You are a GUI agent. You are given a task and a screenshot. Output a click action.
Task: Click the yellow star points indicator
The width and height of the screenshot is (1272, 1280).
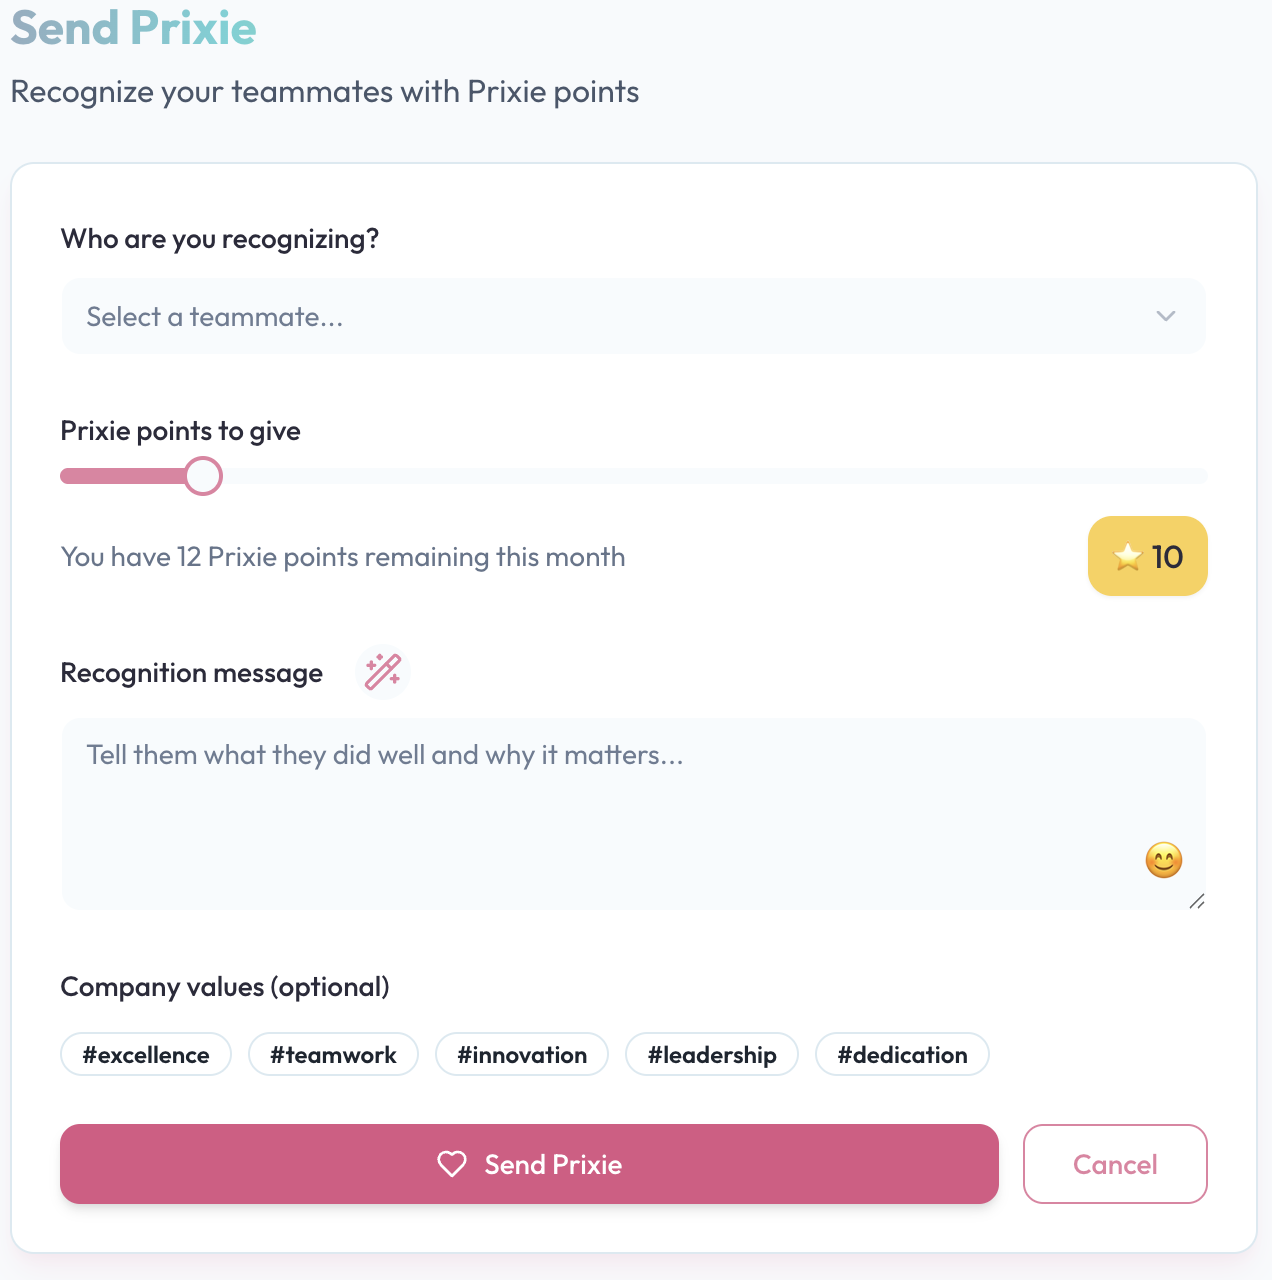1147,556
